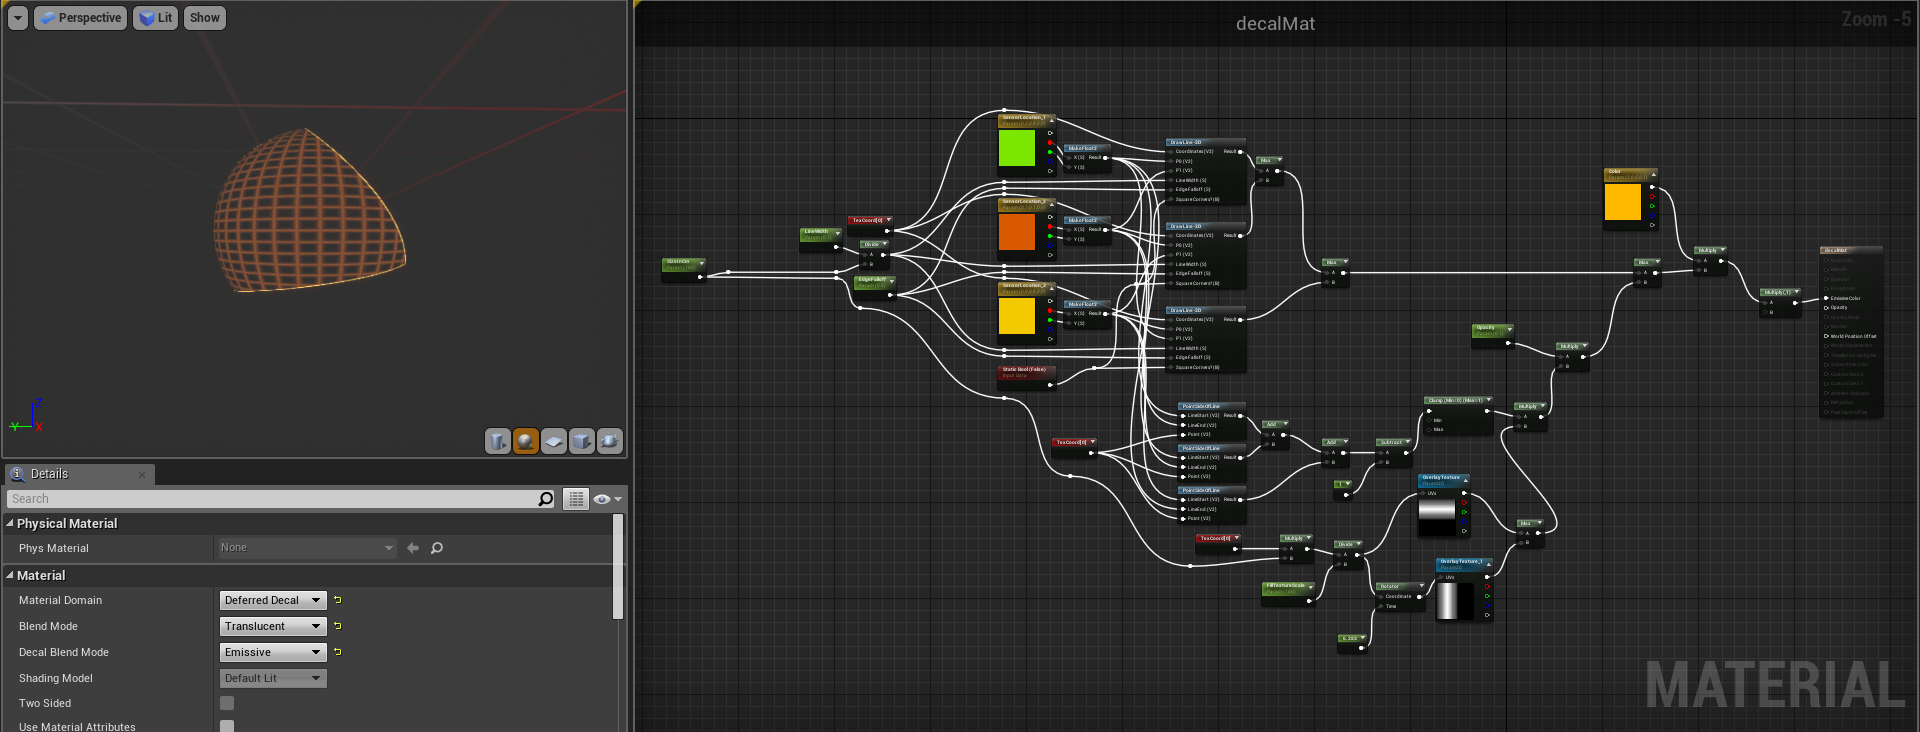
Task: Click the Details tab magnifier icon
Action: click(x=17, y=474)
